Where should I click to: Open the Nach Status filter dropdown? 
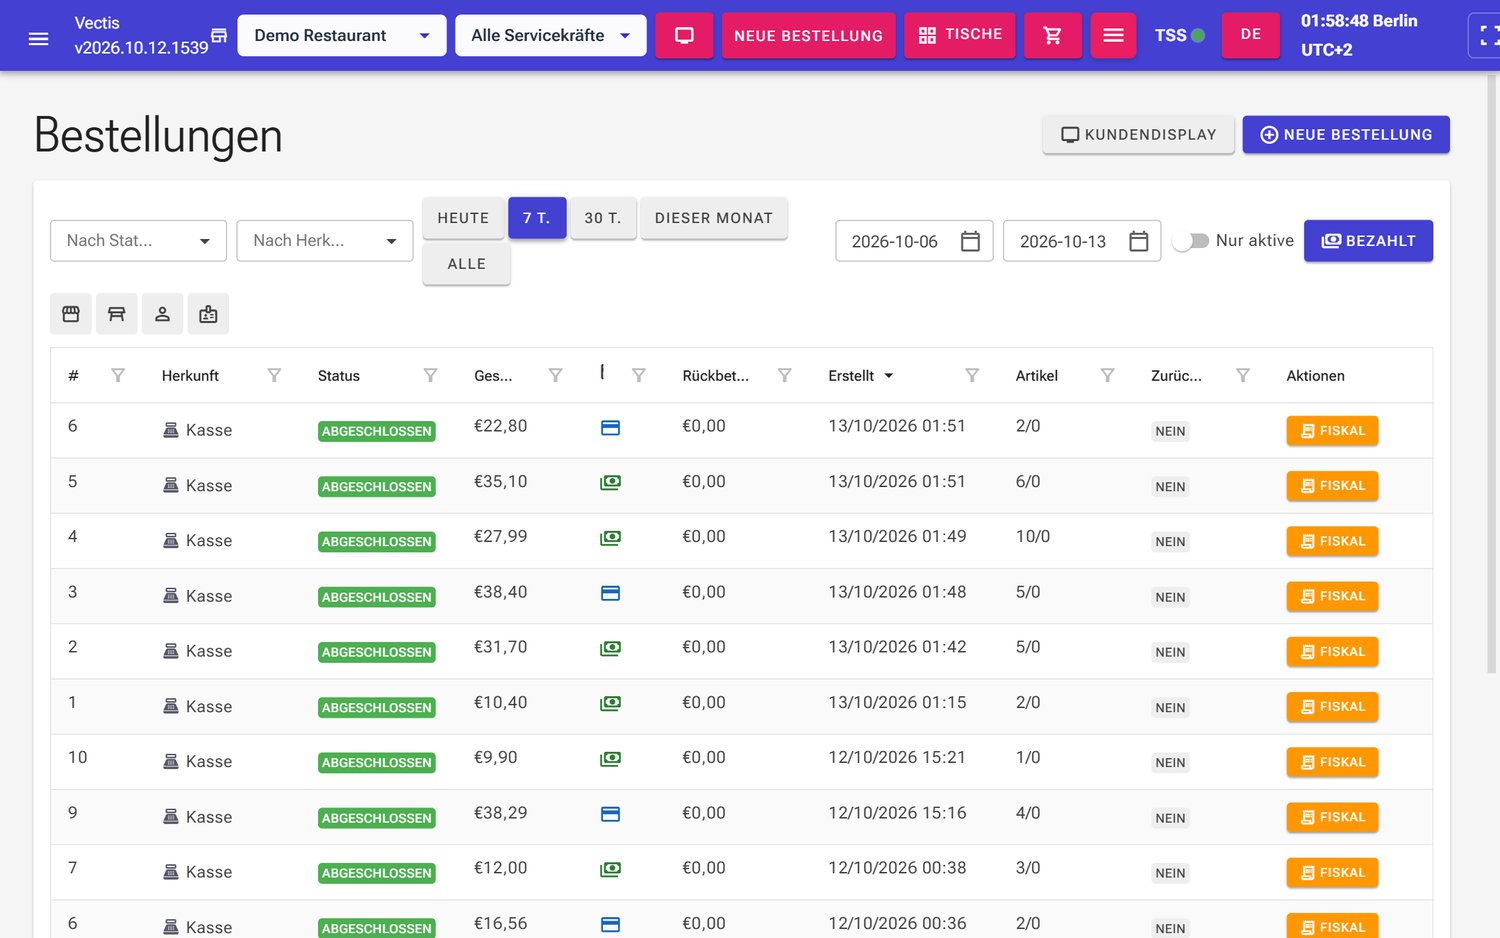pos(138,241)
